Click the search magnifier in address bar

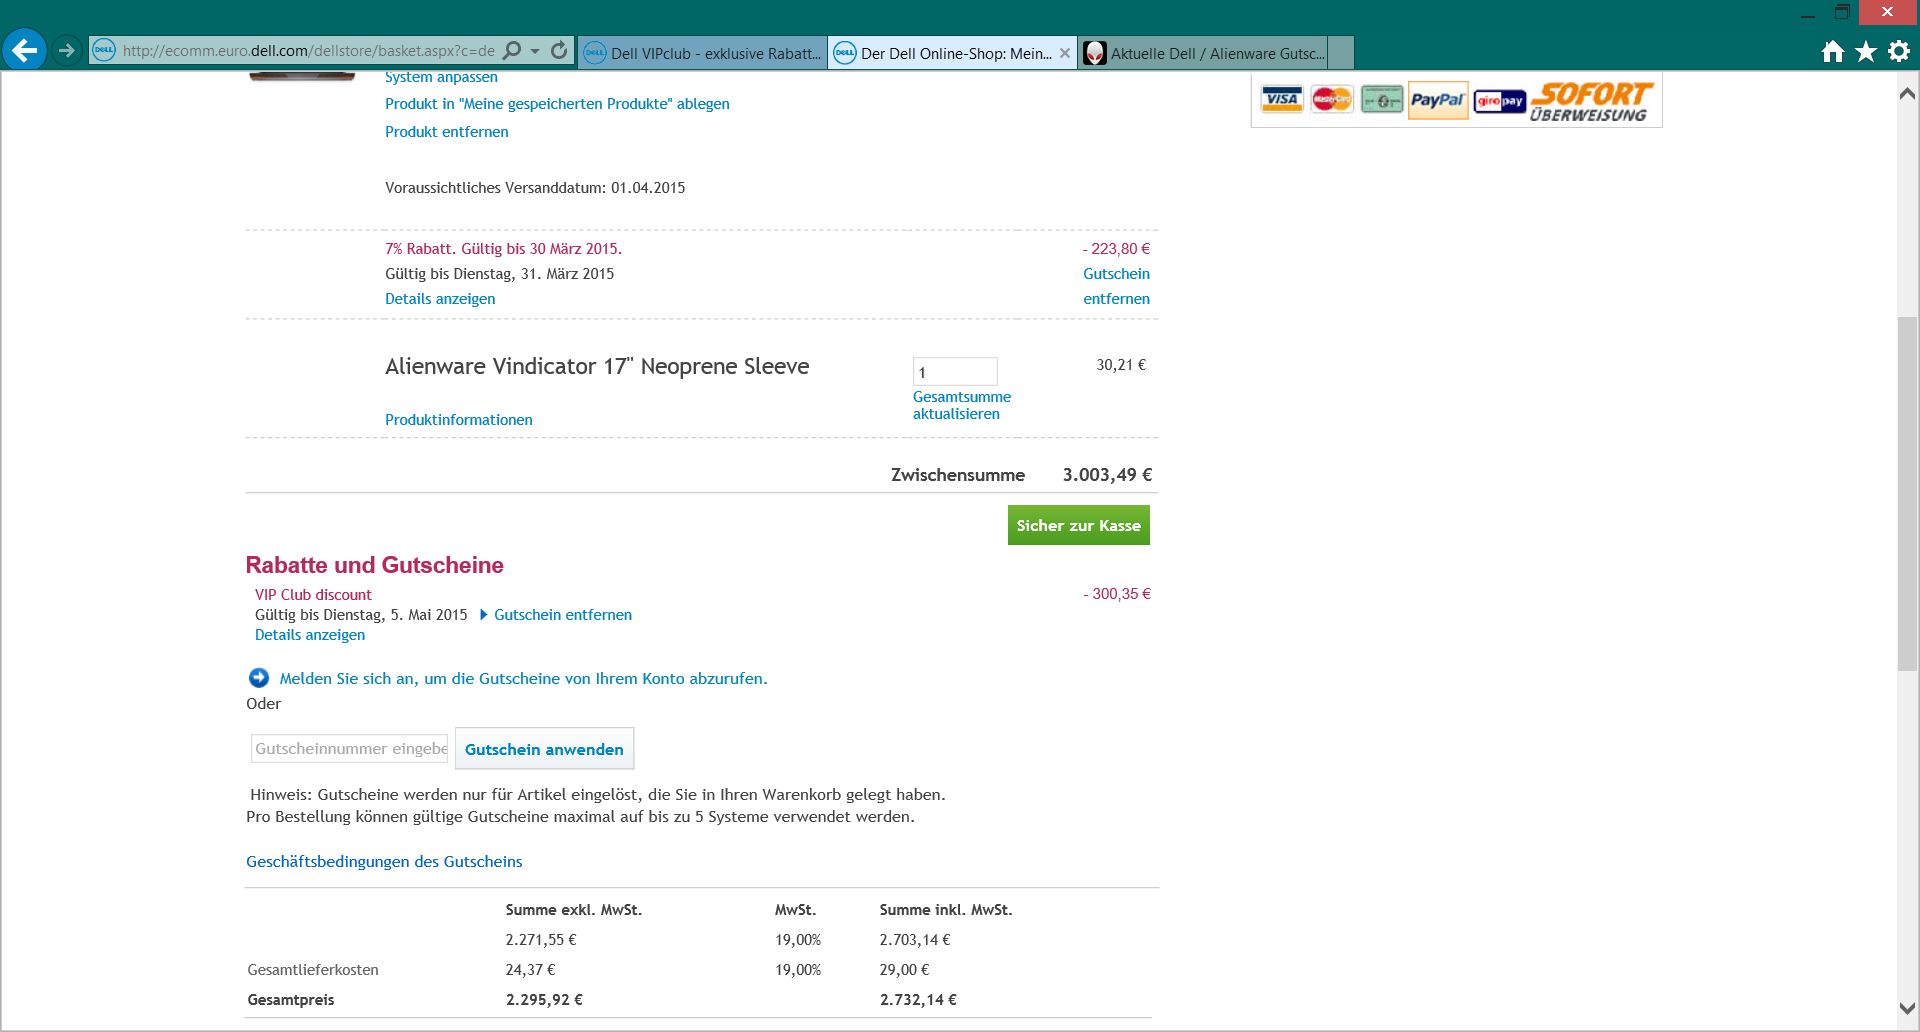point(512,50)
